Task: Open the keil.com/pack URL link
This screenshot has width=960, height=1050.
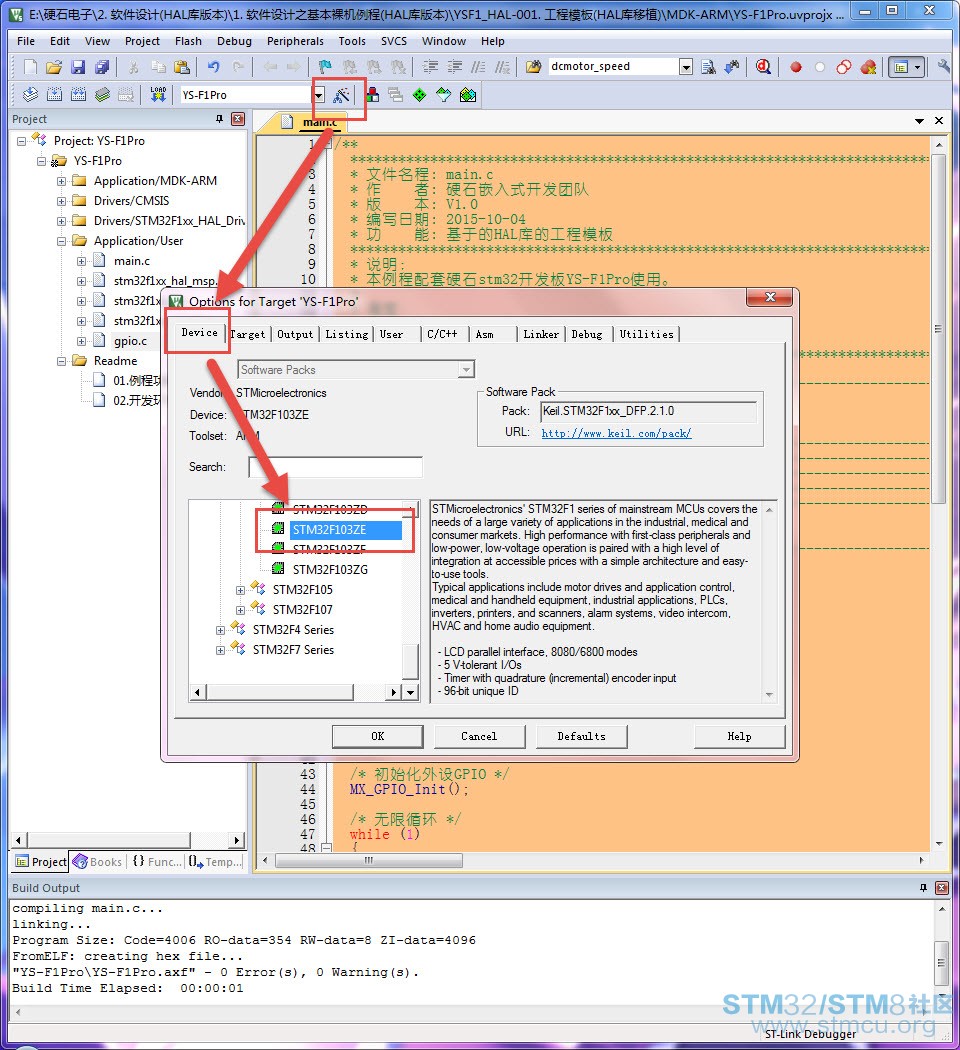Action: (x=616, y=433)
